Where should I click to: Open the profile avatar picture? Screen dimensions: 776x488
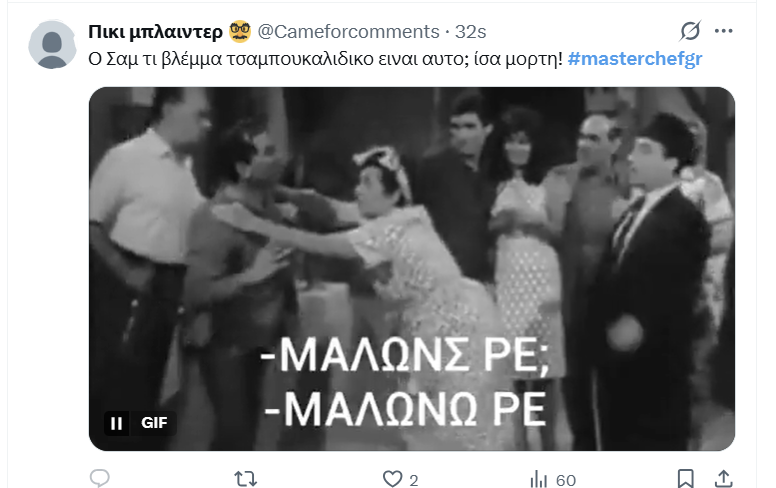click(x=52, y=45)
